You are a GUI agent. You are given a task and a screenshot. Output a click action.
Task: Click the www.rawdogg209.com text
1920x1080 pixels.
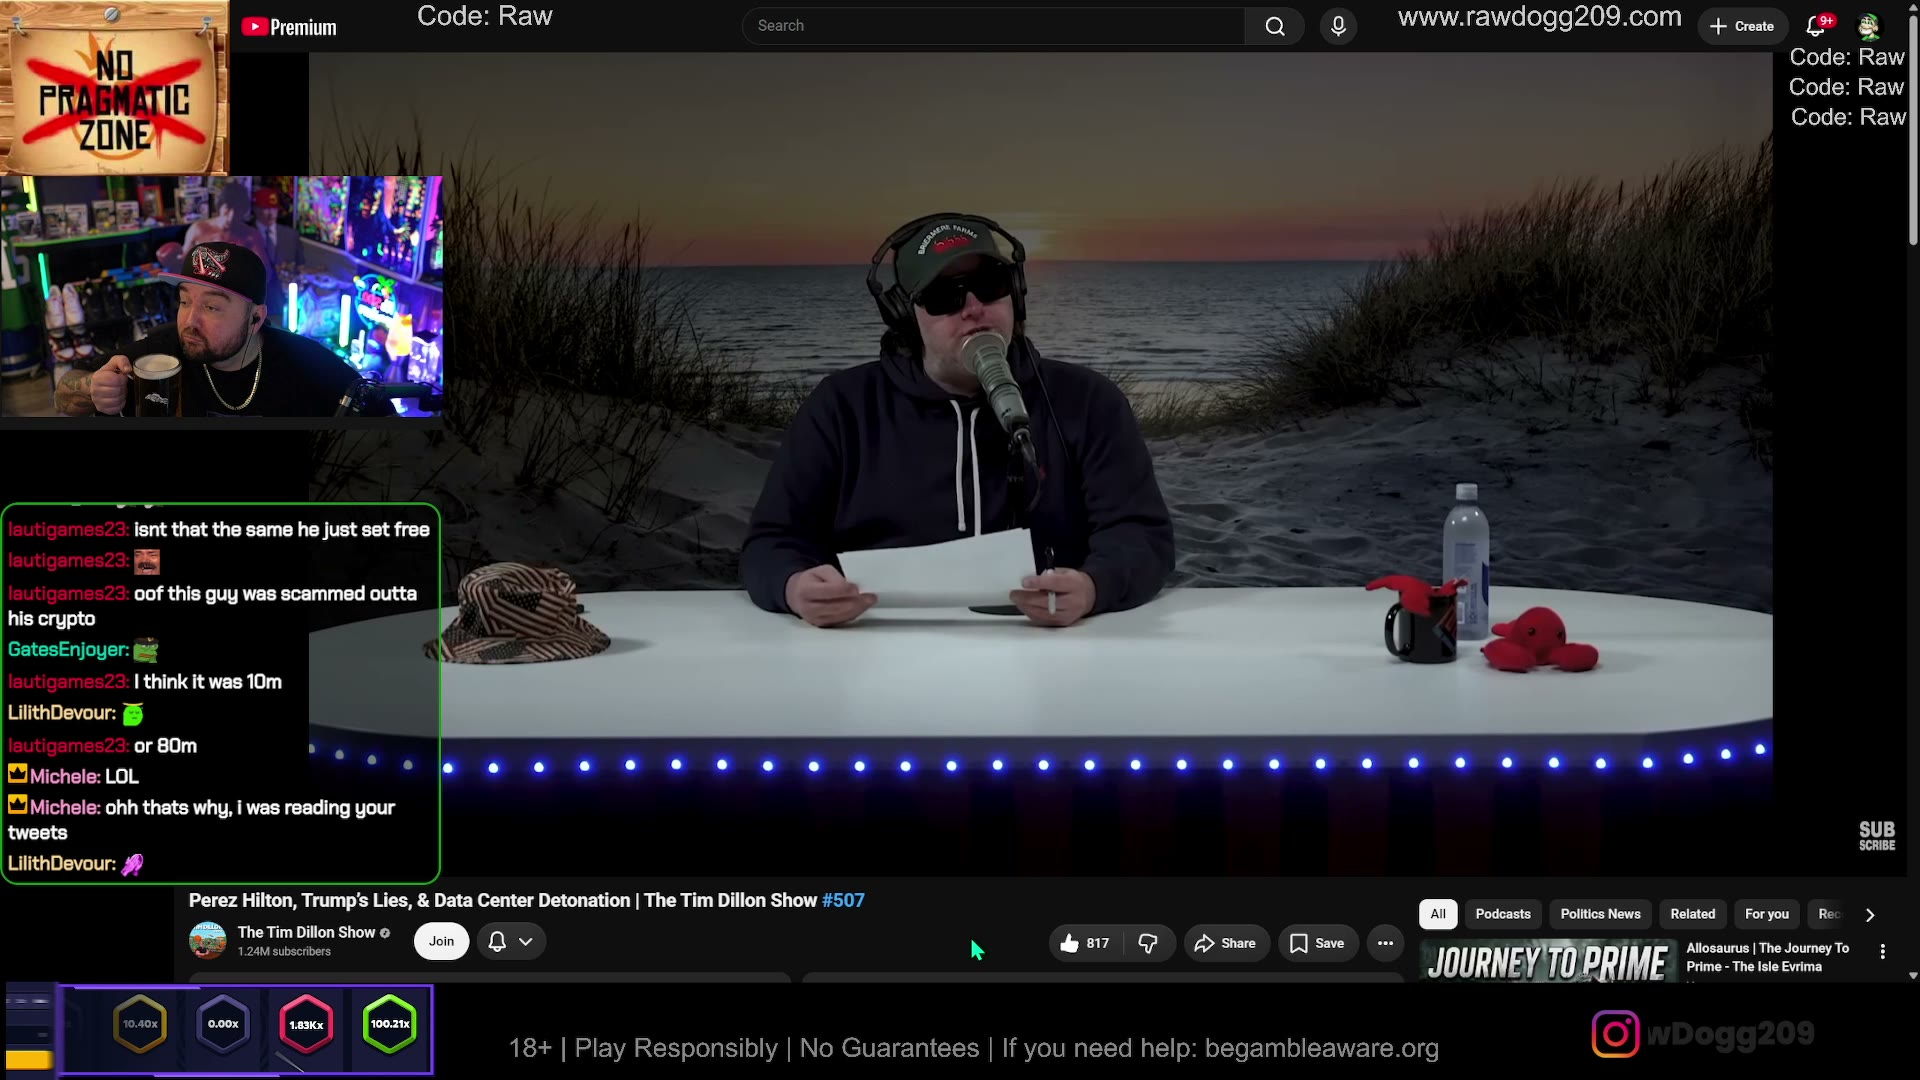(1539, 17)
